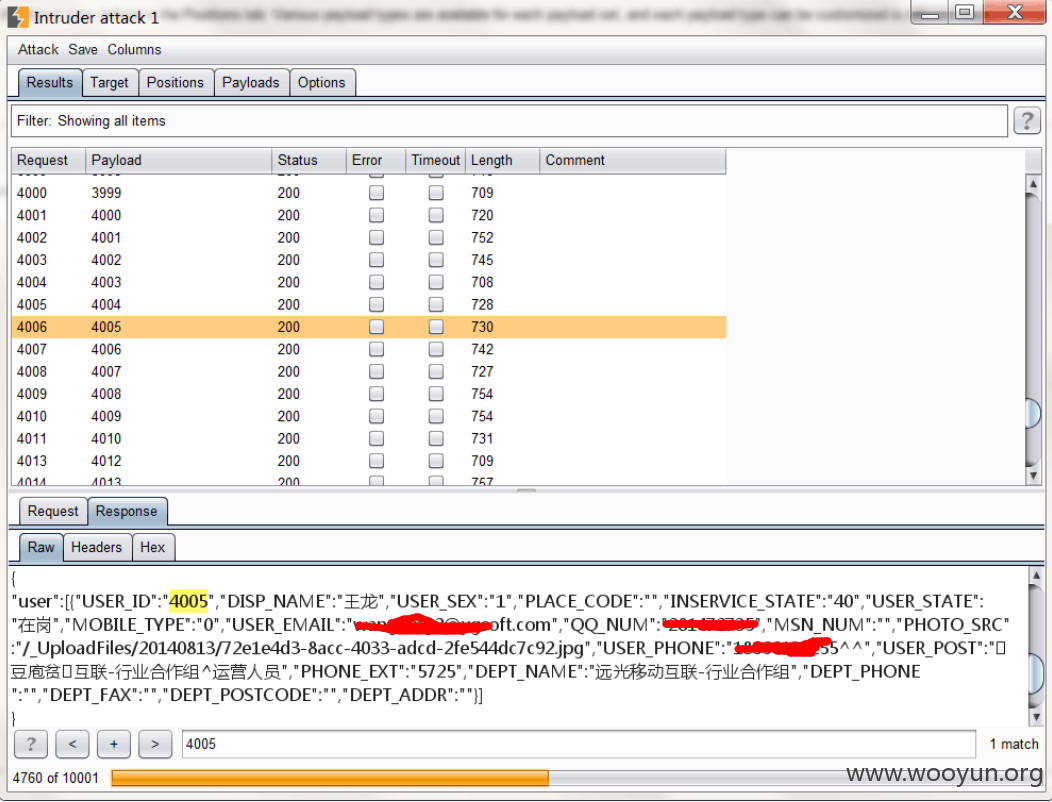Viewport: 1052px width, 802px height.
Task: Select the Hex view tab
Action: 152,548
